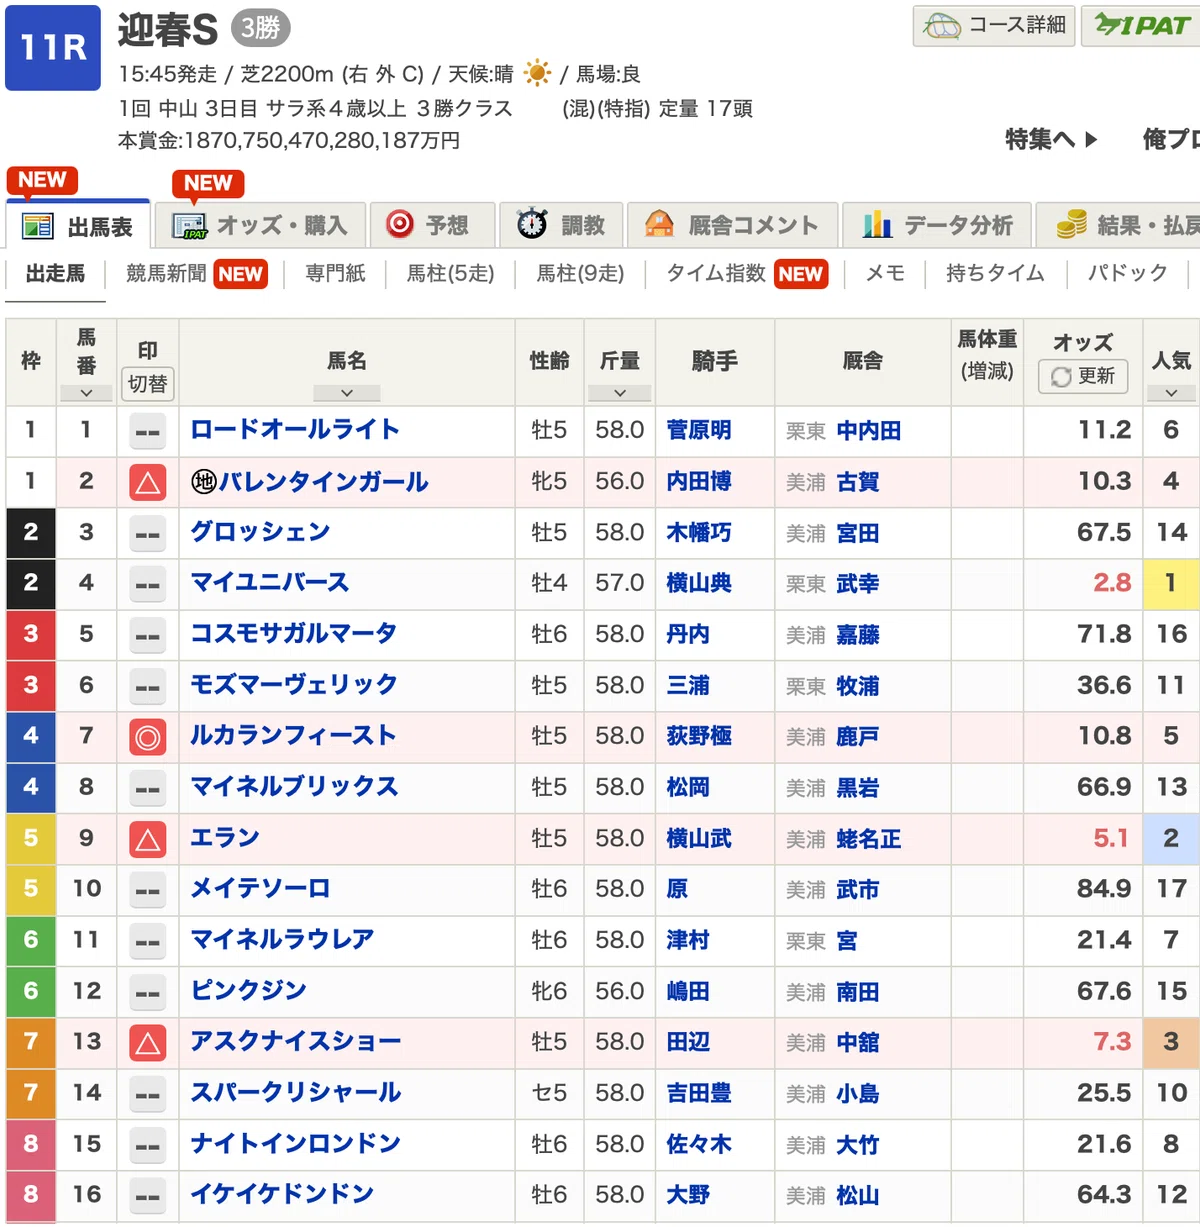Open the 馬柱(5走) sub-tab
1200x1227 pixels.
(450, 274)
